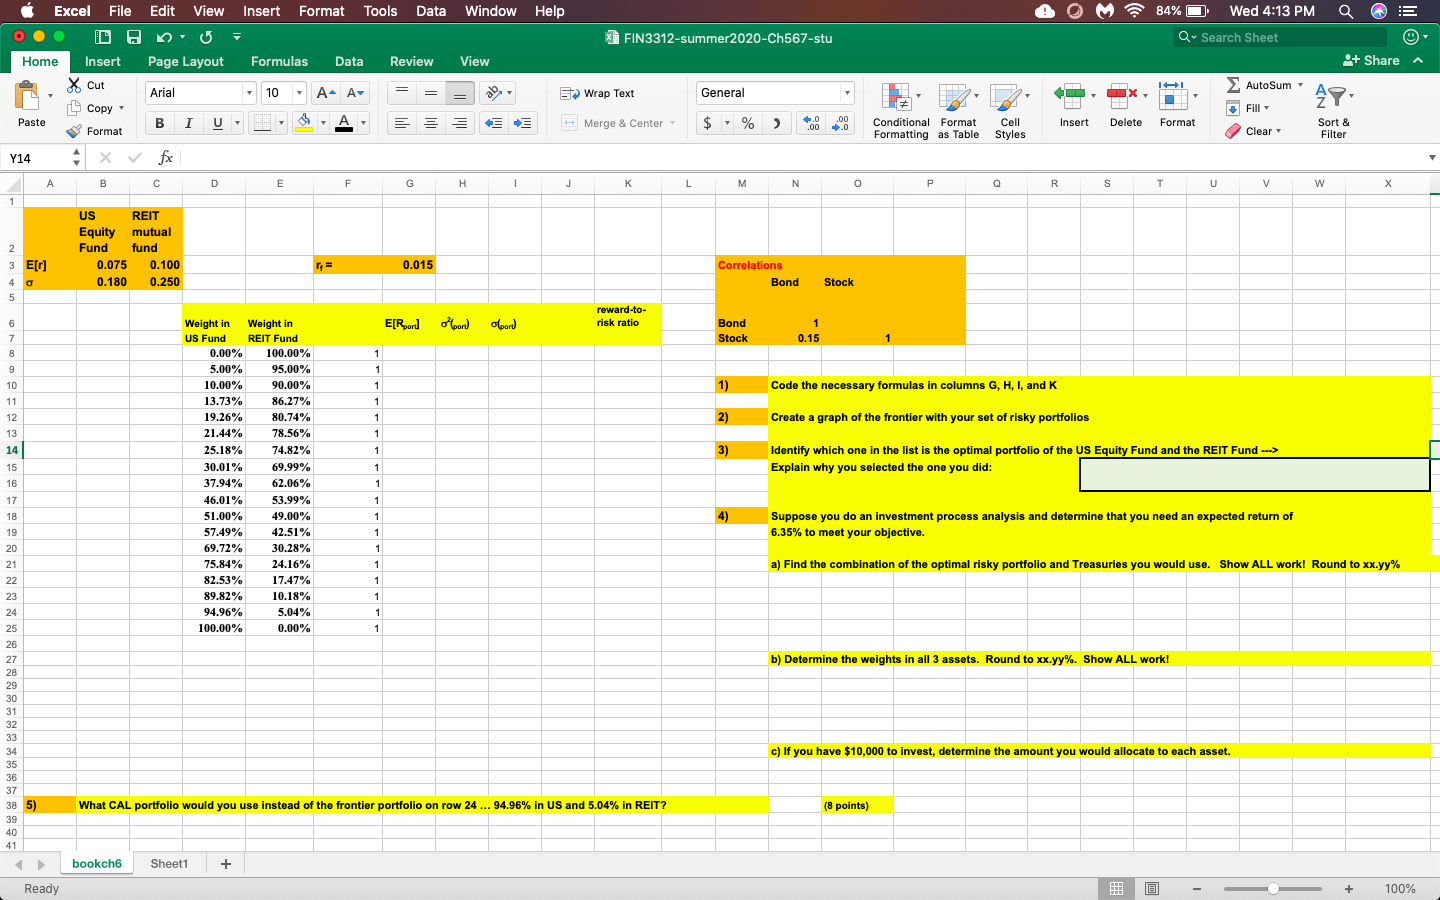Increase font size with the larger A icon

pos(326,93)
